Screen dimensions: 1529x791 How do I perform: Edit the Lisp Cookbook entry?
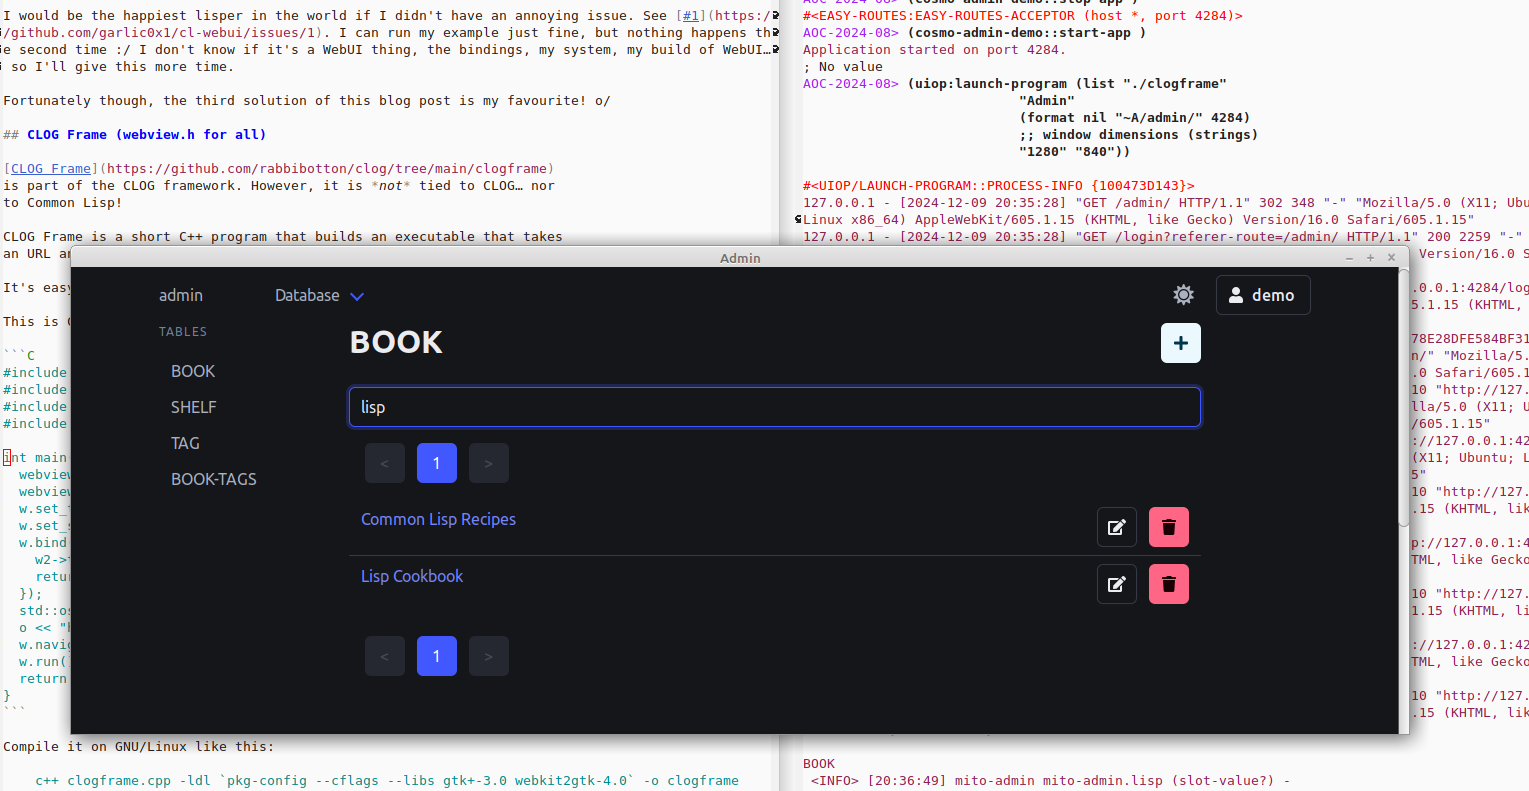coord(1116,584)
